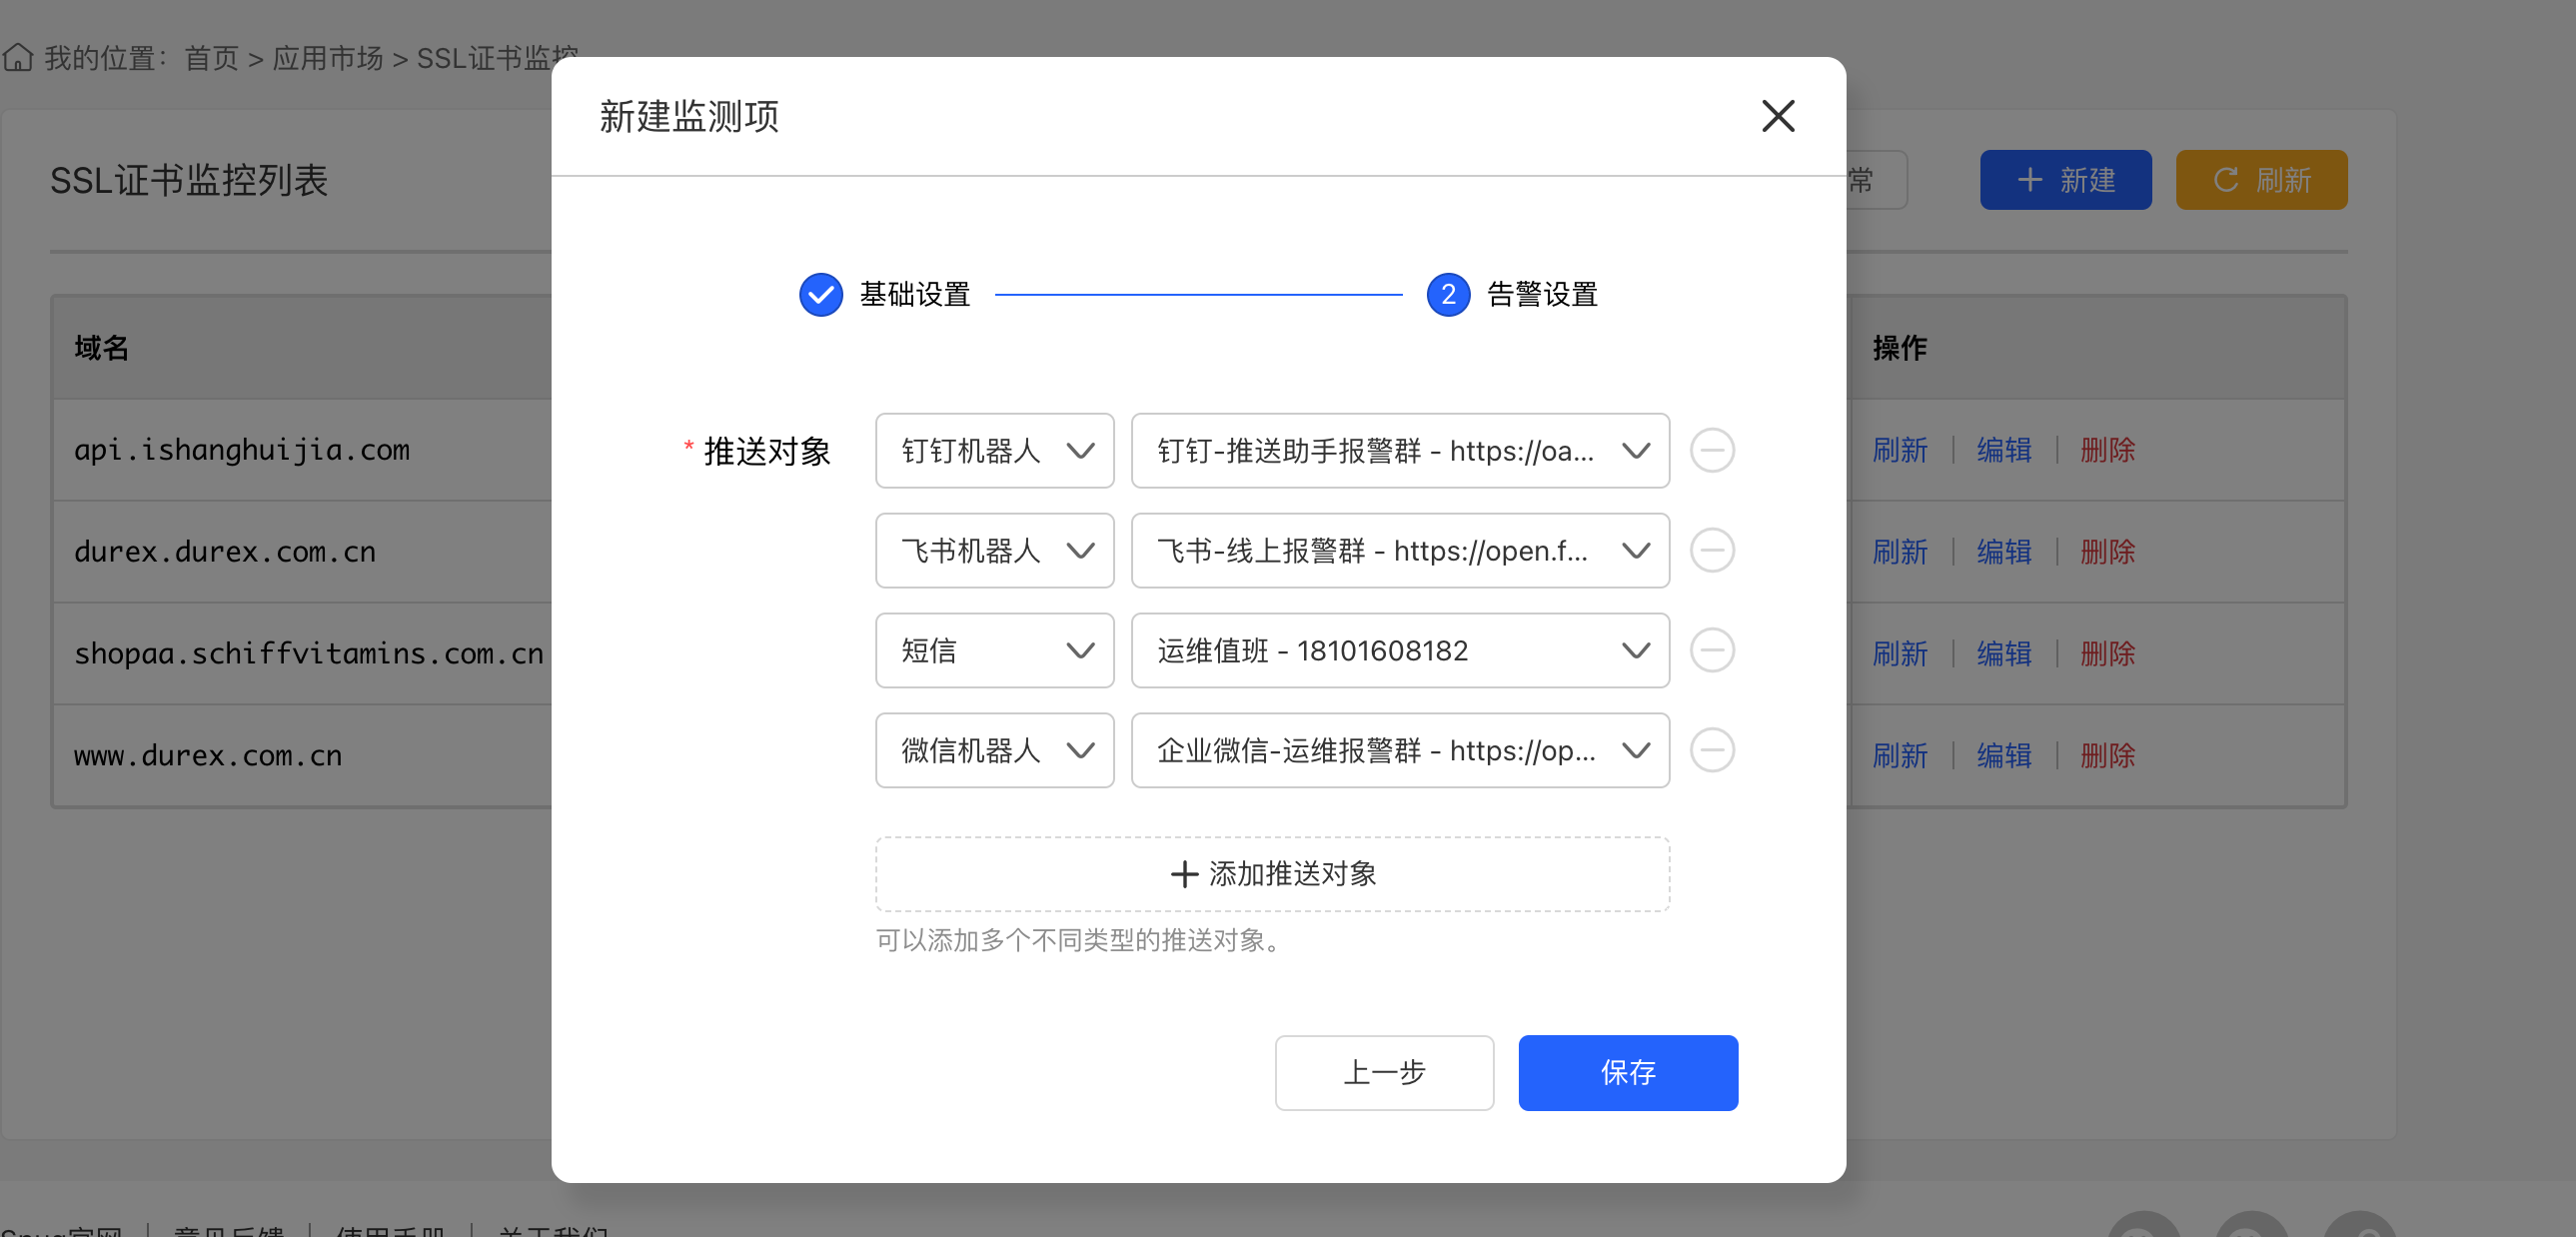Screen dimensions: 2576x1237
Task: Remove the WeChat robot push target row
Action: coord(1711,751)
